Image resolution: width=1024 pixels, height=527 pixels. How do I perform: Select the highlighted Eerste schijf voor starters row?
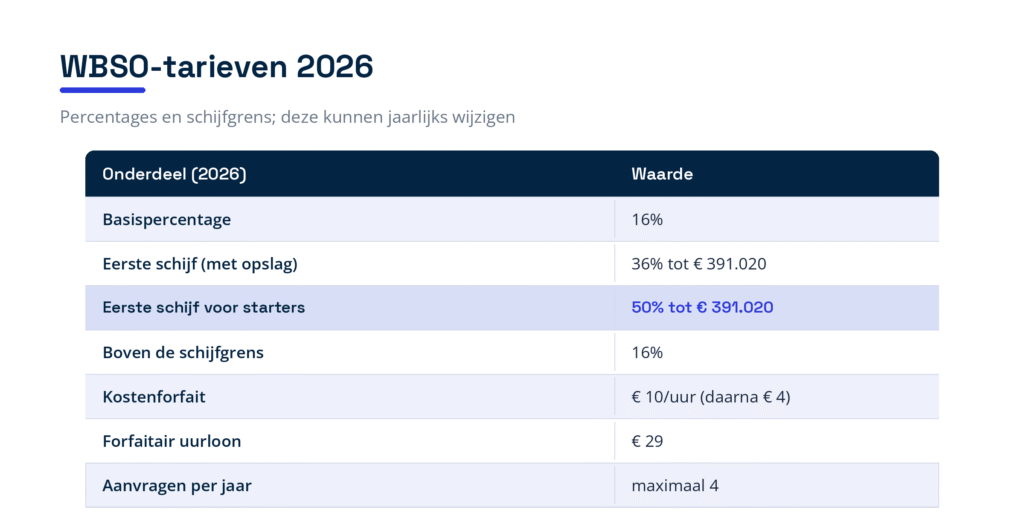point(512,308)
